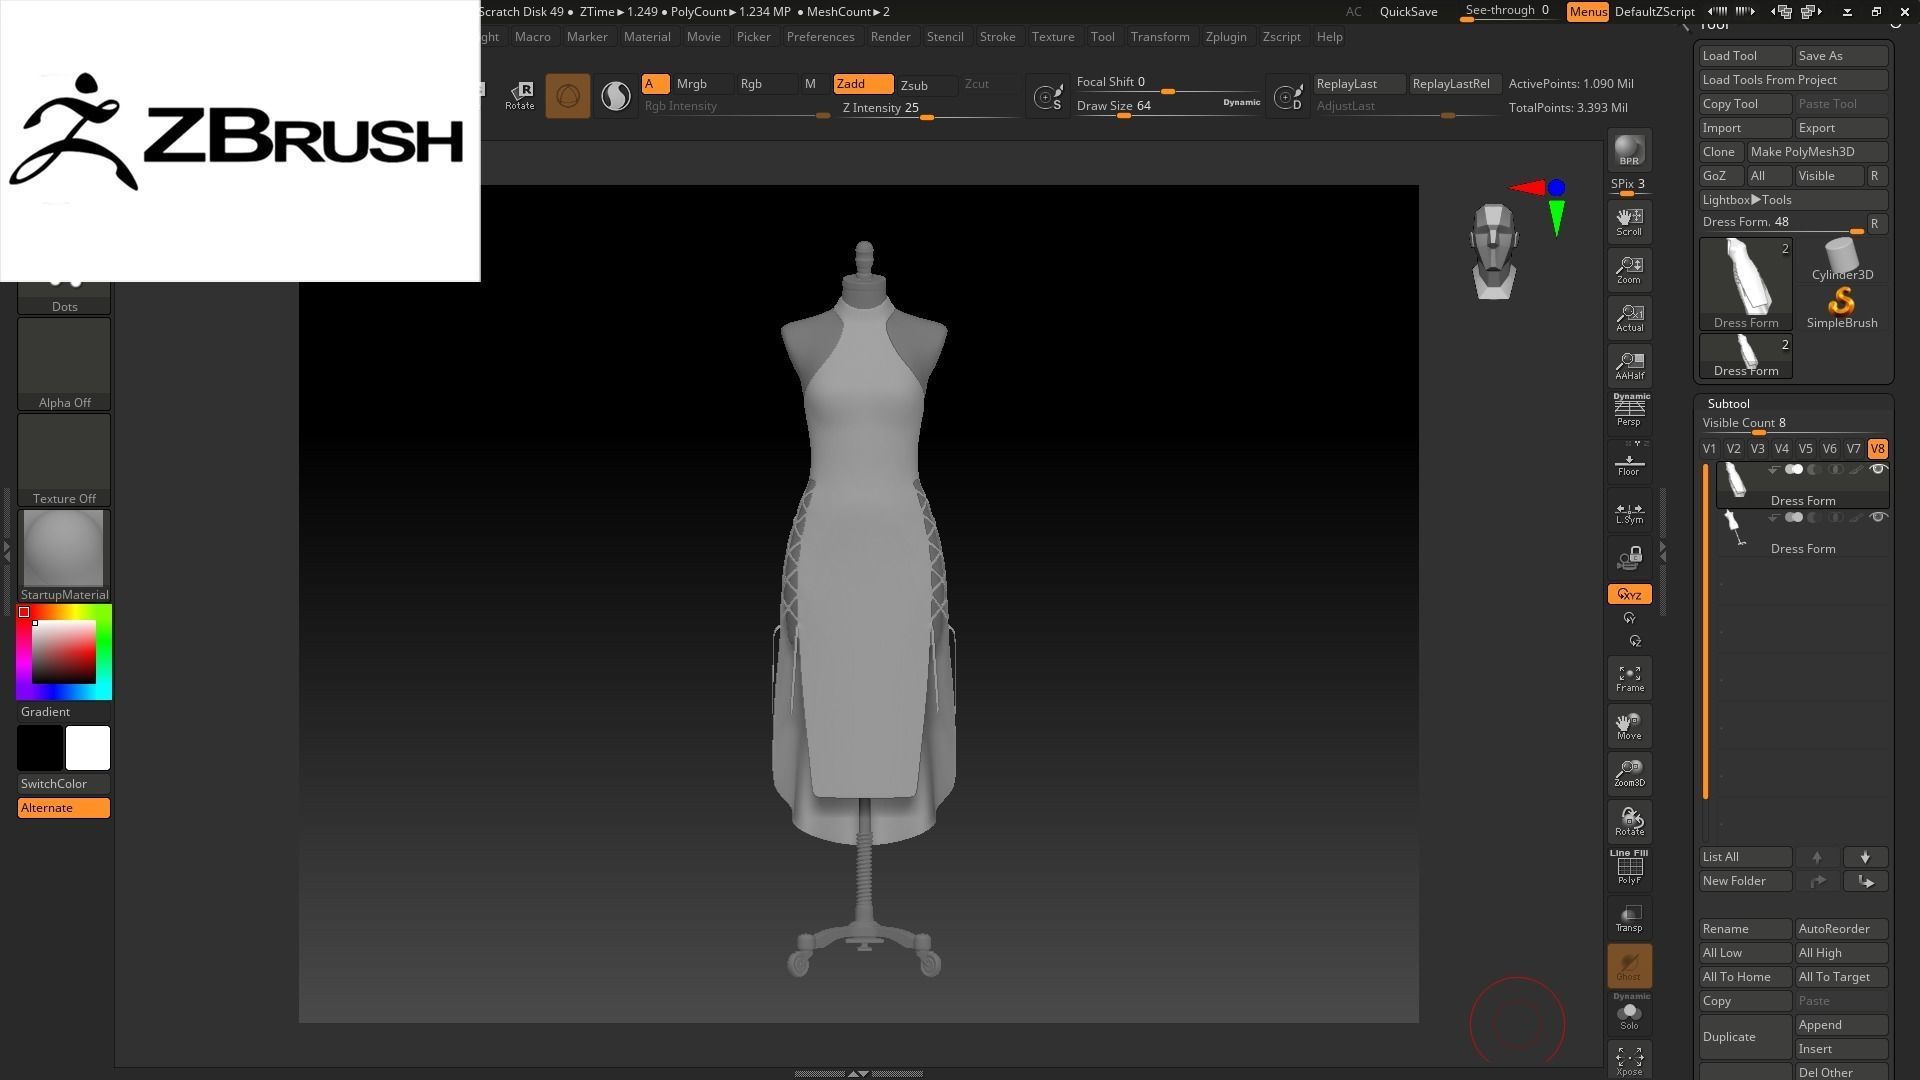Screen dimensions: 1920x1080
Task: Toggle PolyF Line Fill icon
Action: tap(1629, 868)
